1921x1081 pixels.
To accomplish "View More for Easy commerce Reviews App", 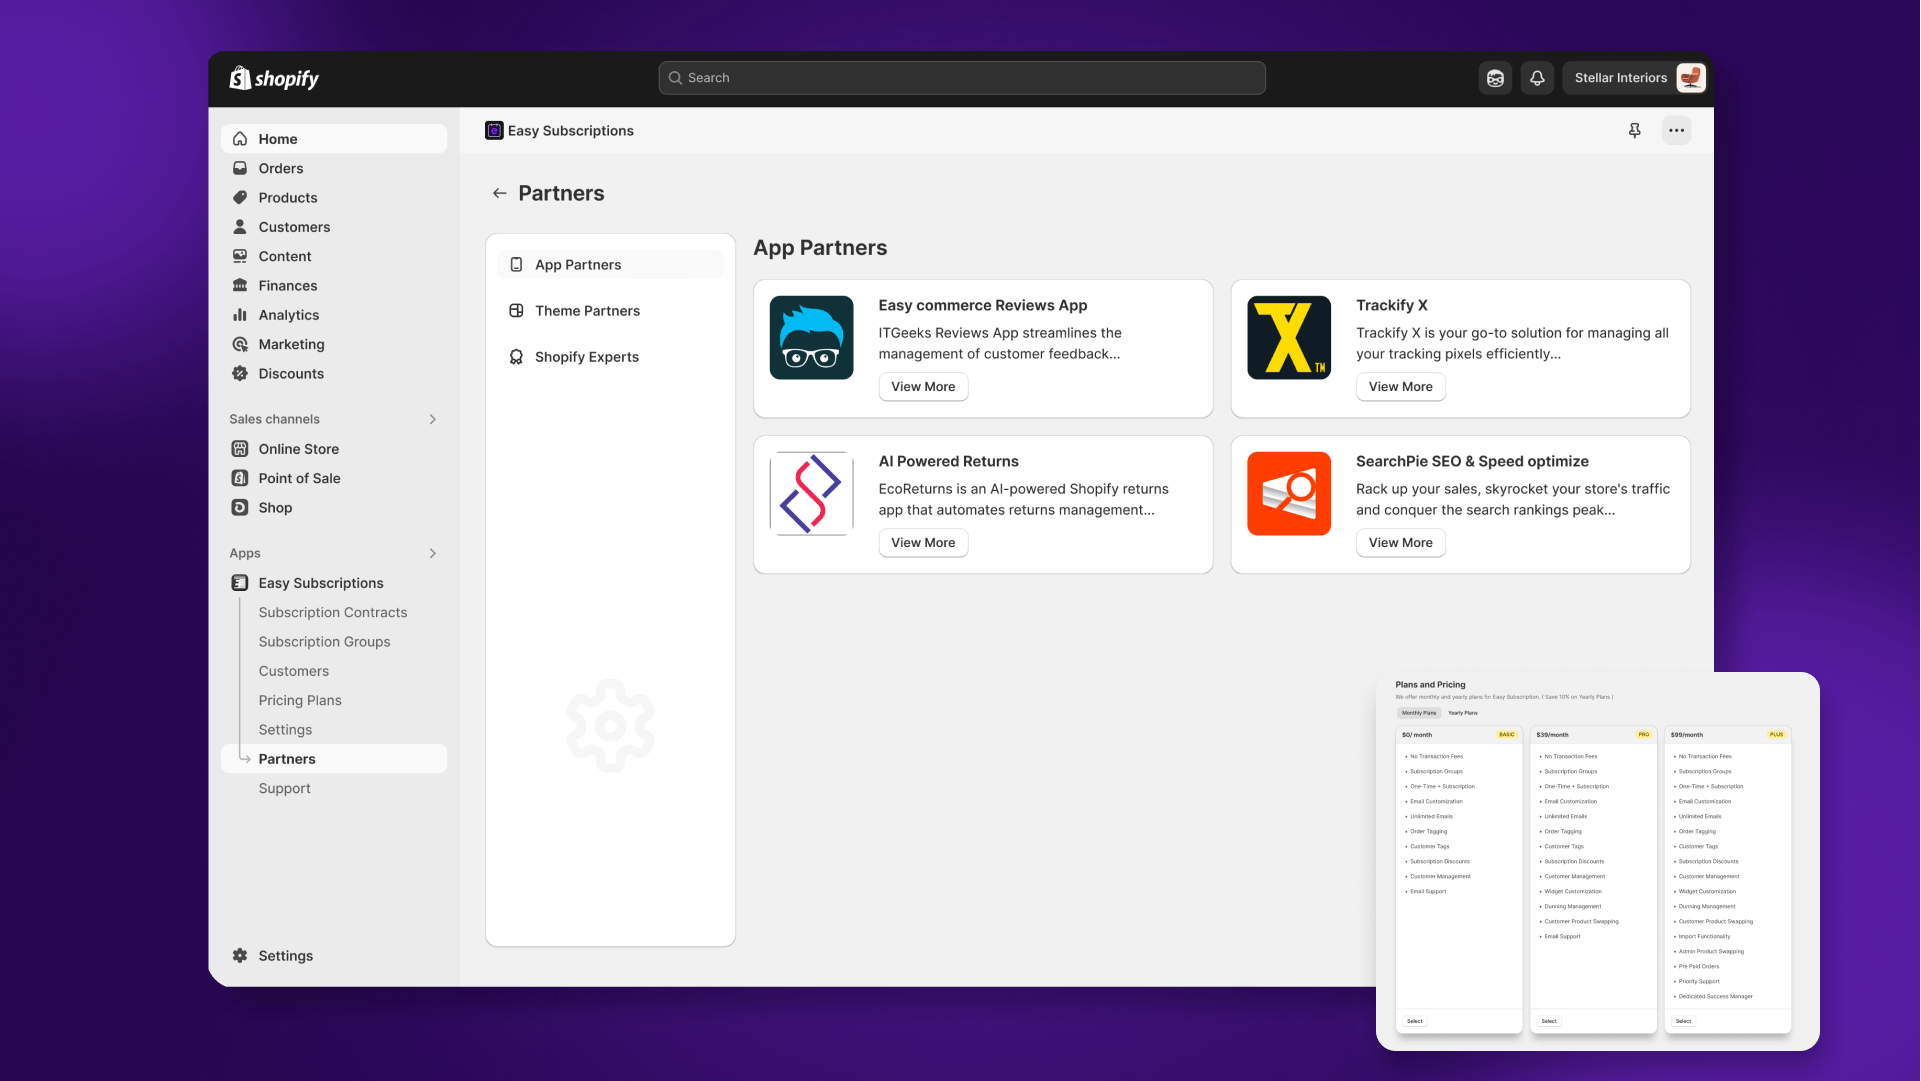I will pos(923,387).
